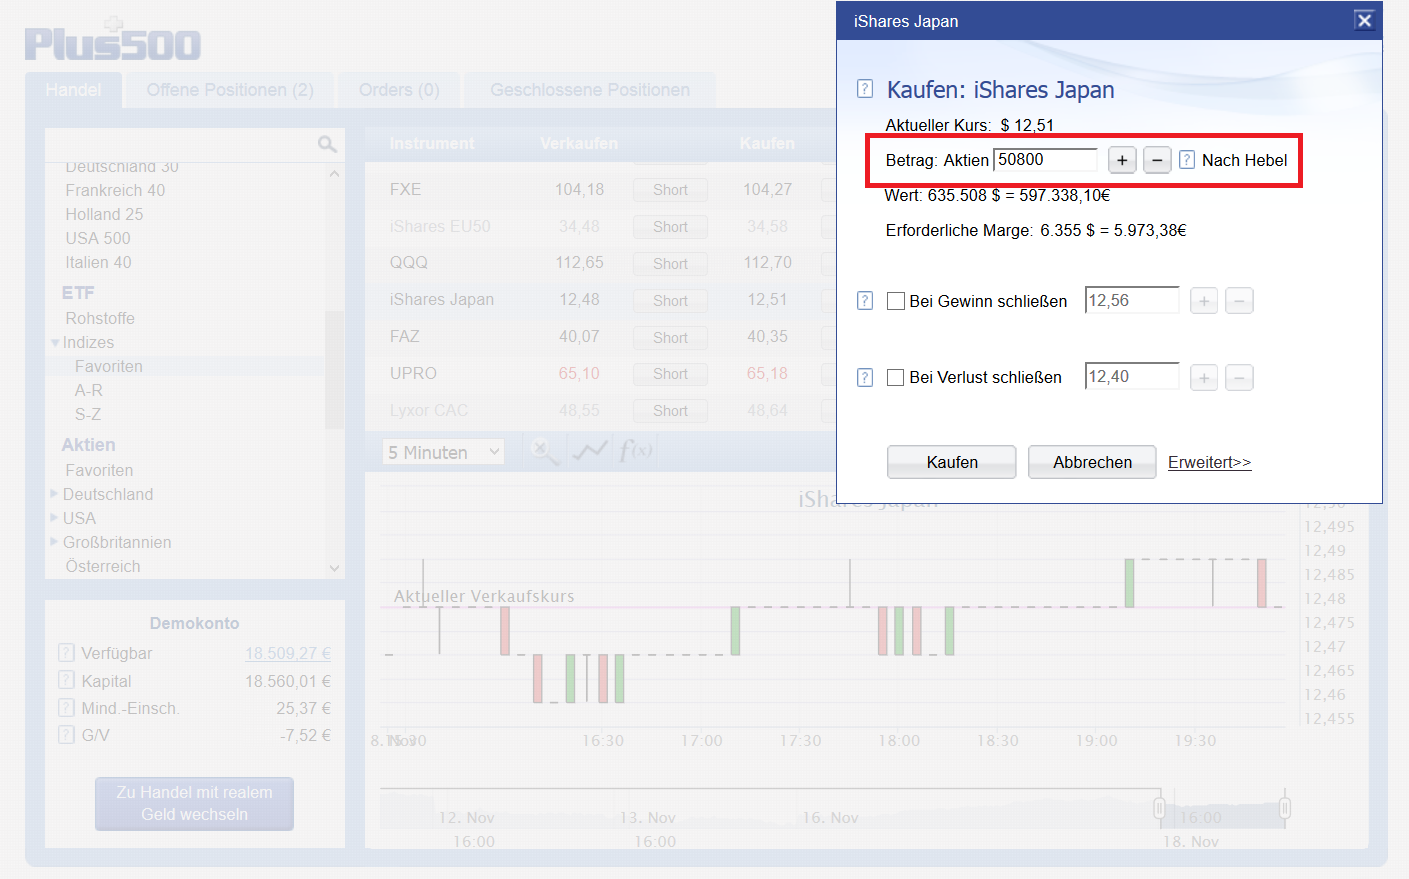Close the iShares Japan dialog
Screen dimensions: 1409x879
(1364, 20)
